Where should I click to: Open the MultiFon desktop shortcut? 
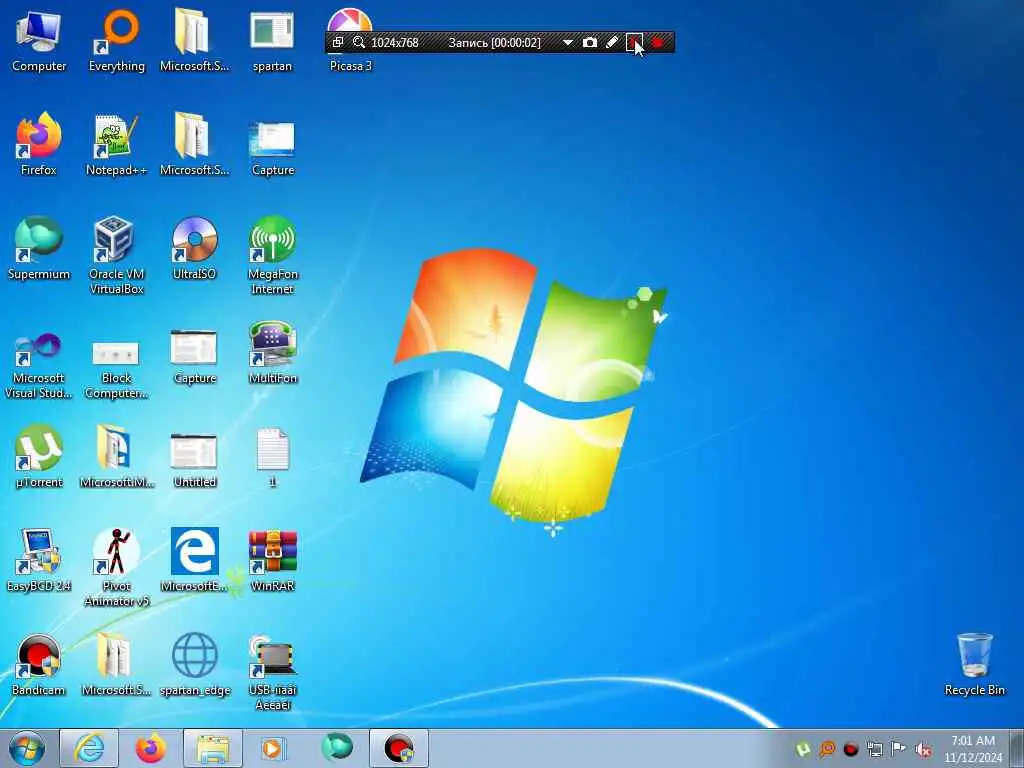click(x=272, y=352)
